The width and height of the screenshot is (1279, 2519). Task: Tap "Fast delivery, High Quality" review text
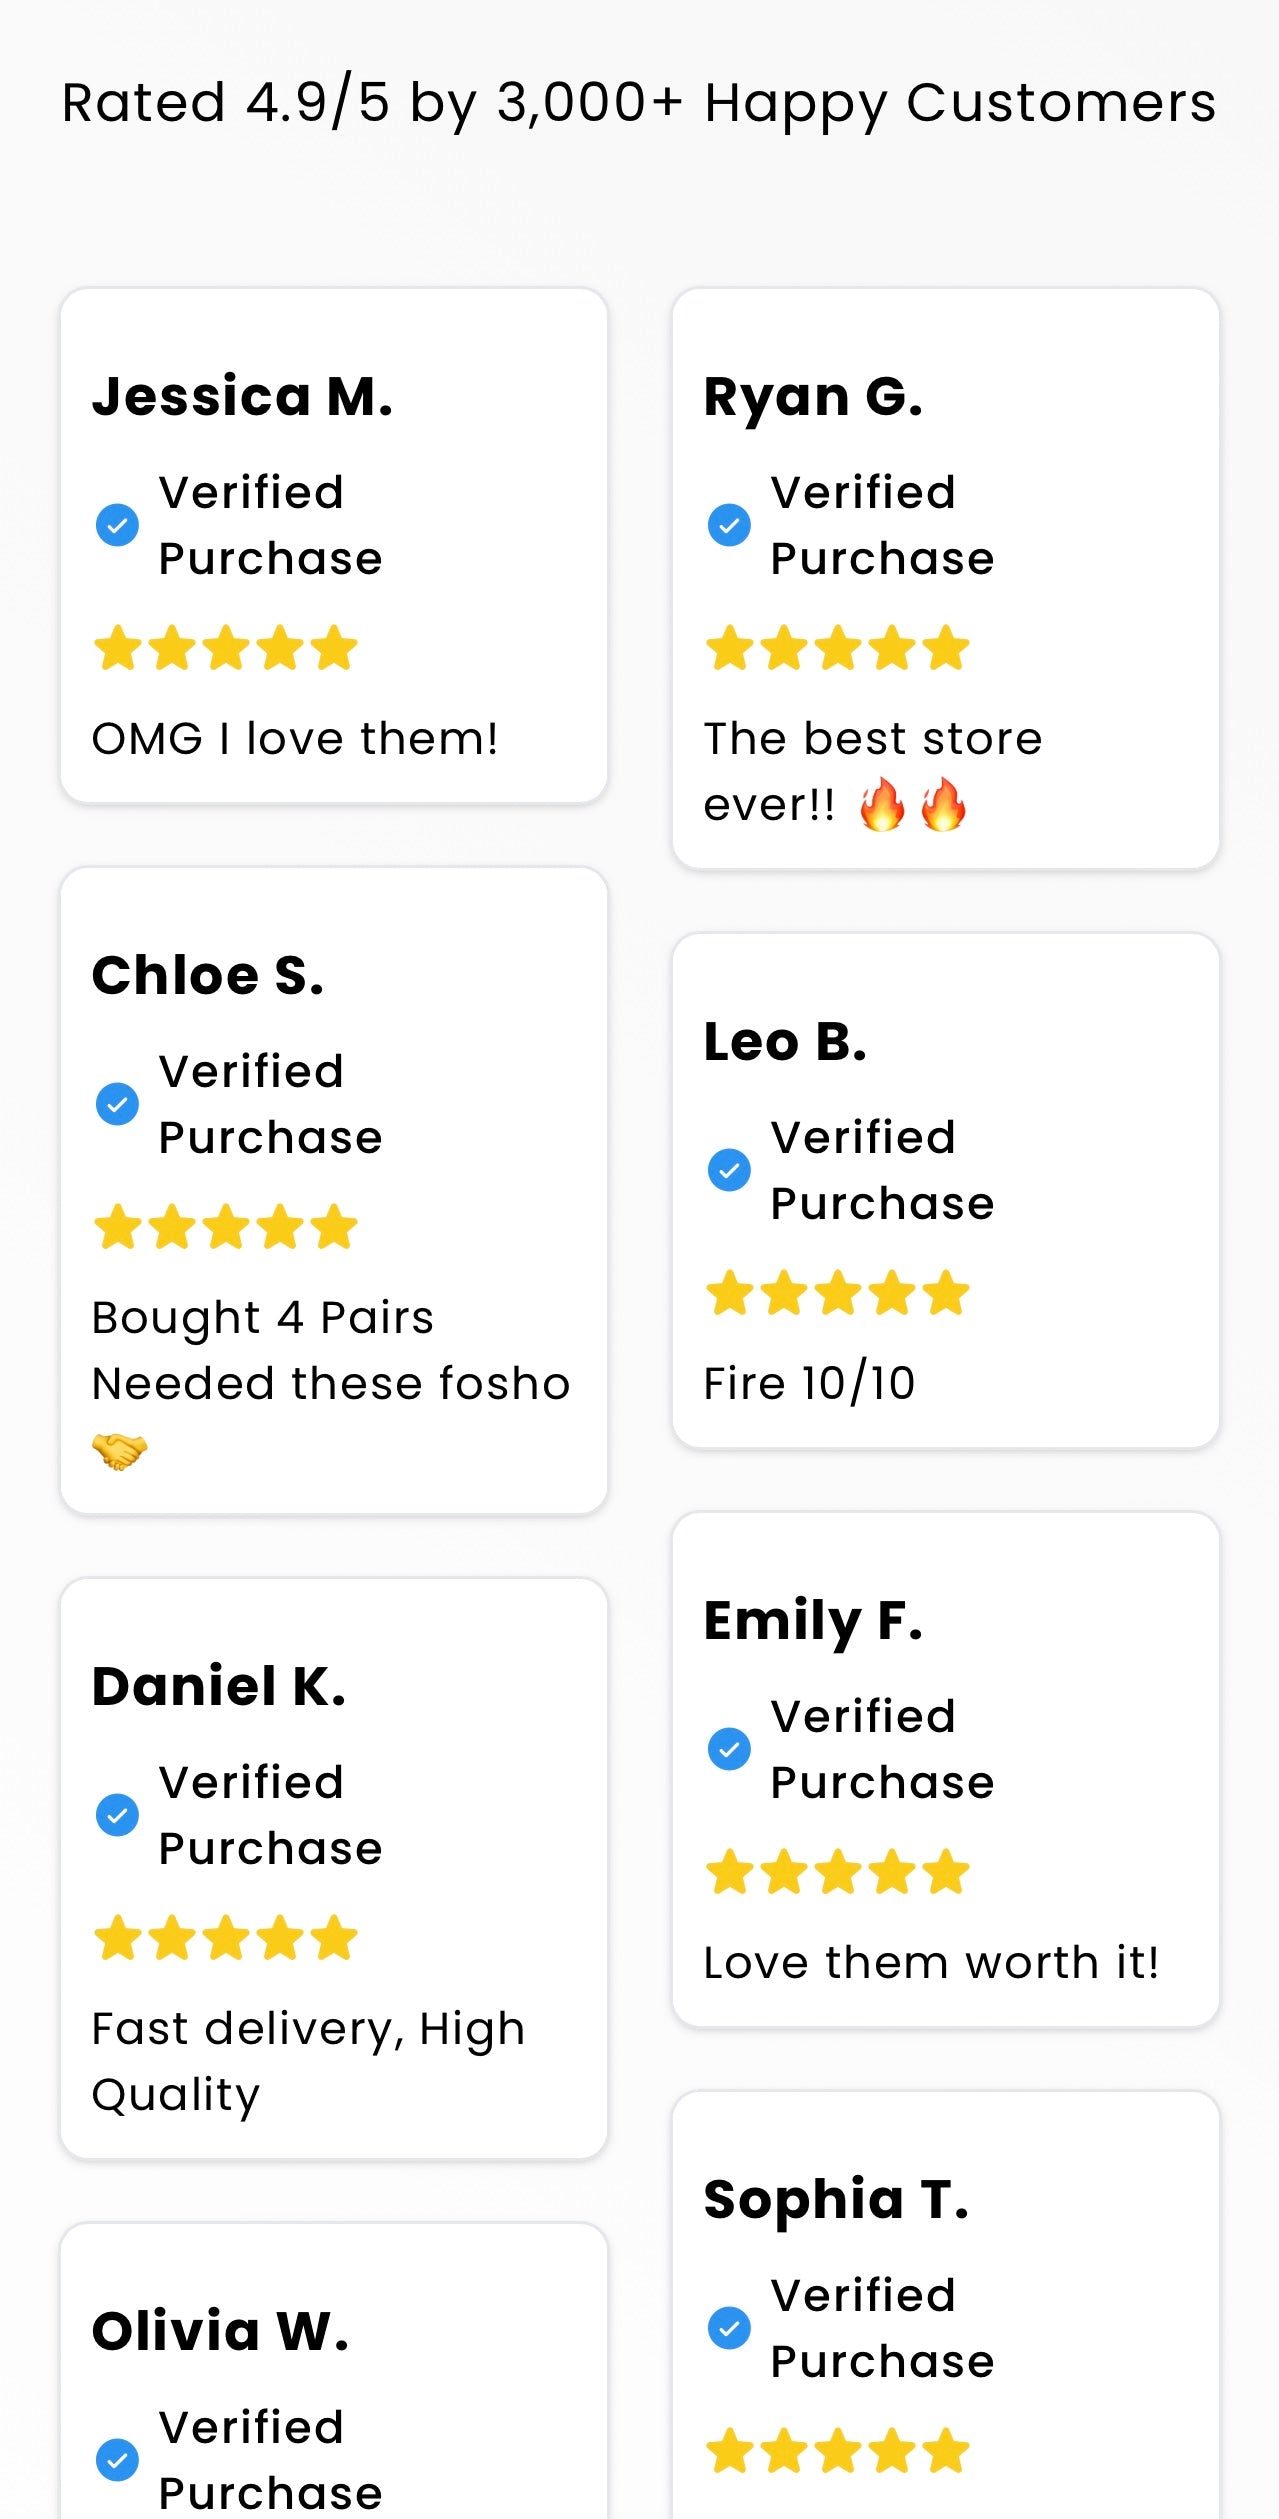click(308, 2062)
